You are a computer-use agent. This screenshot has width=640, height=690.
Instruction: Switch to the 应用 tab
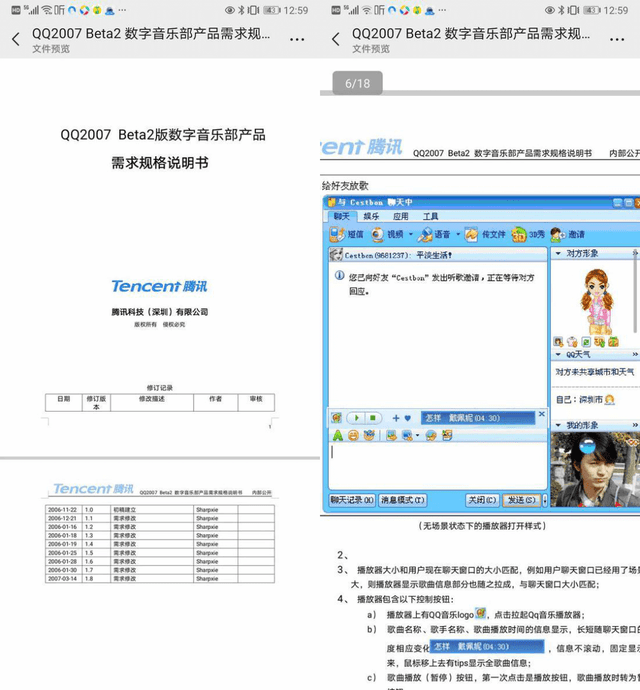pos(401,216)
